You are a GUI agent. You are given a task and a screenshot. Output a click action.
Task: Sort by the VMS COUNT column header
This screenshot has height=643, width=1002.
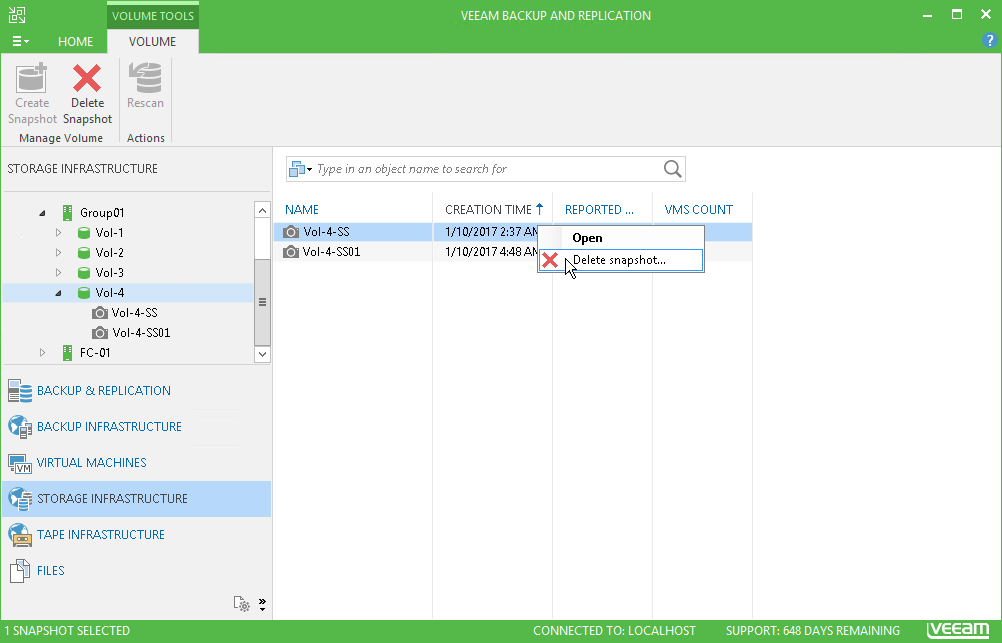click(698, 210)
